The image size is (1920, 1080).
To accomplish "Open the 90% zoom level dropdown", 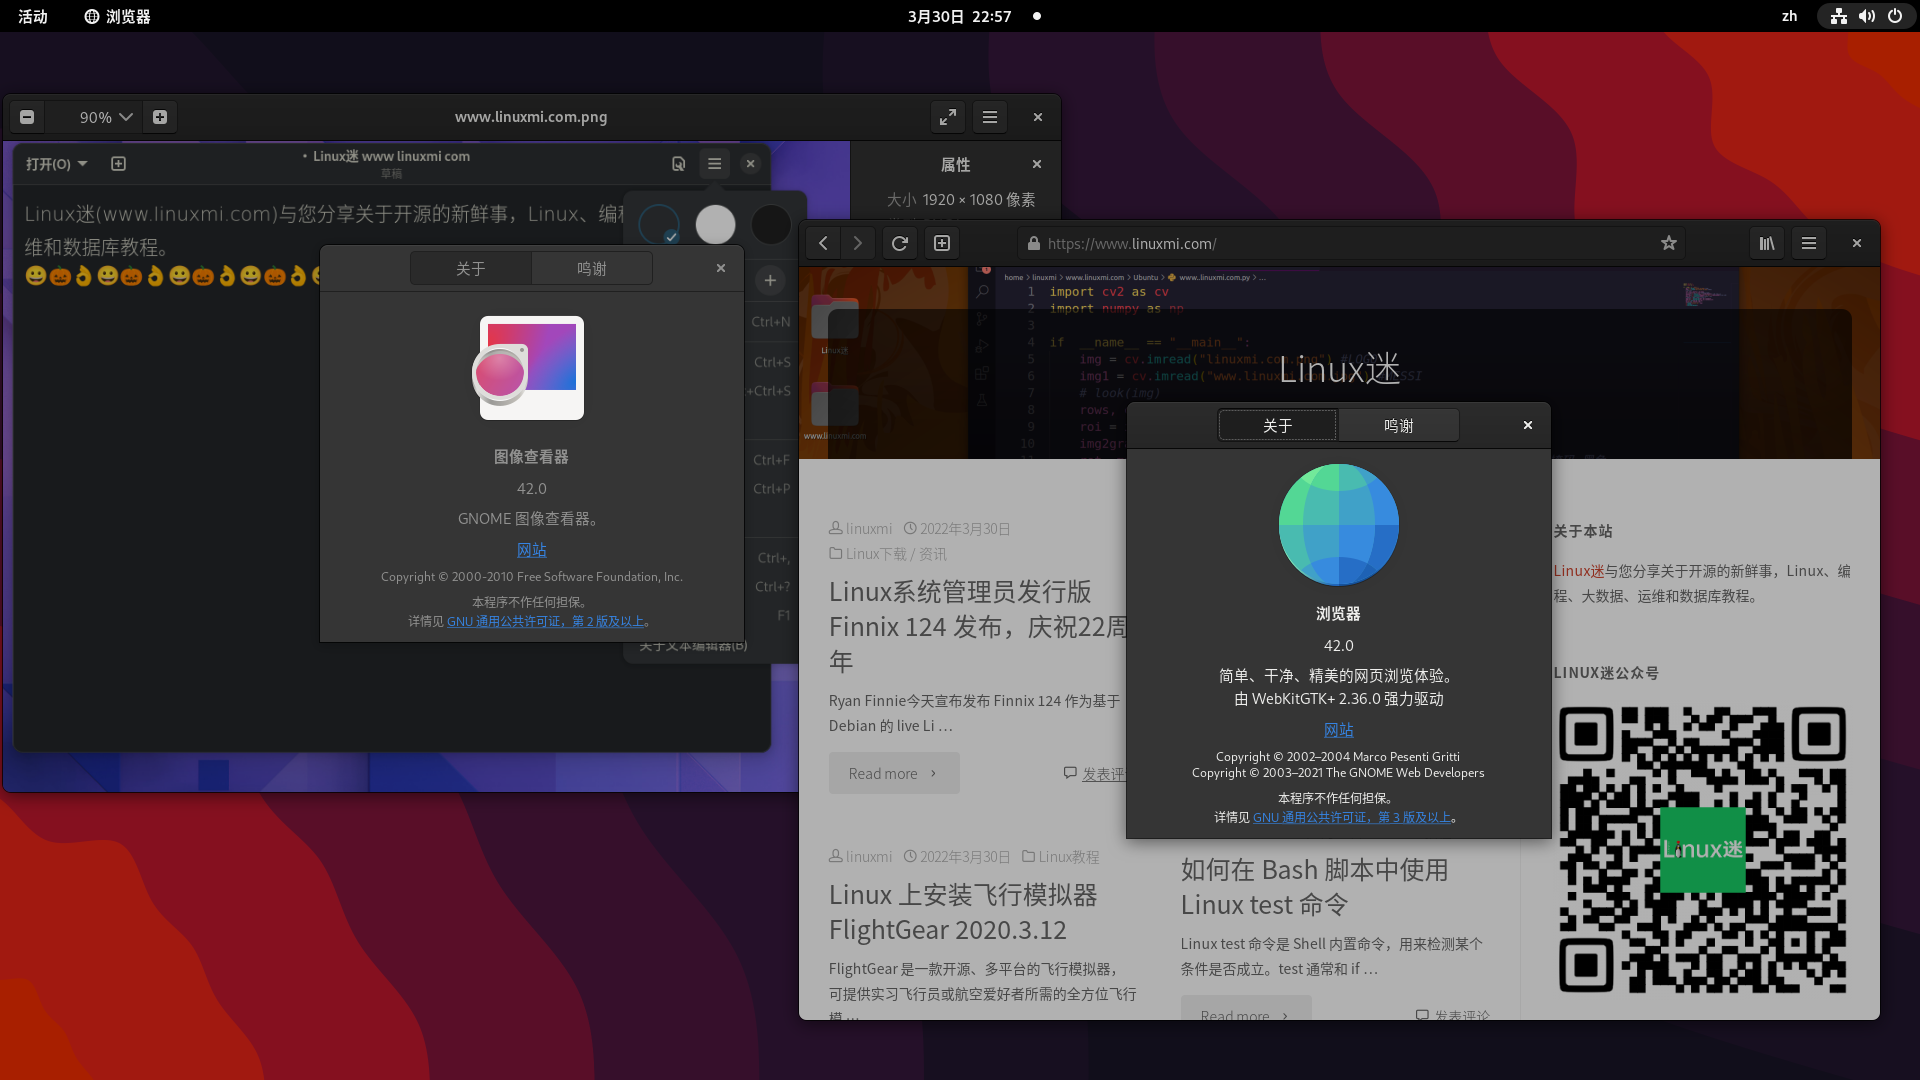I will (105, 117).
